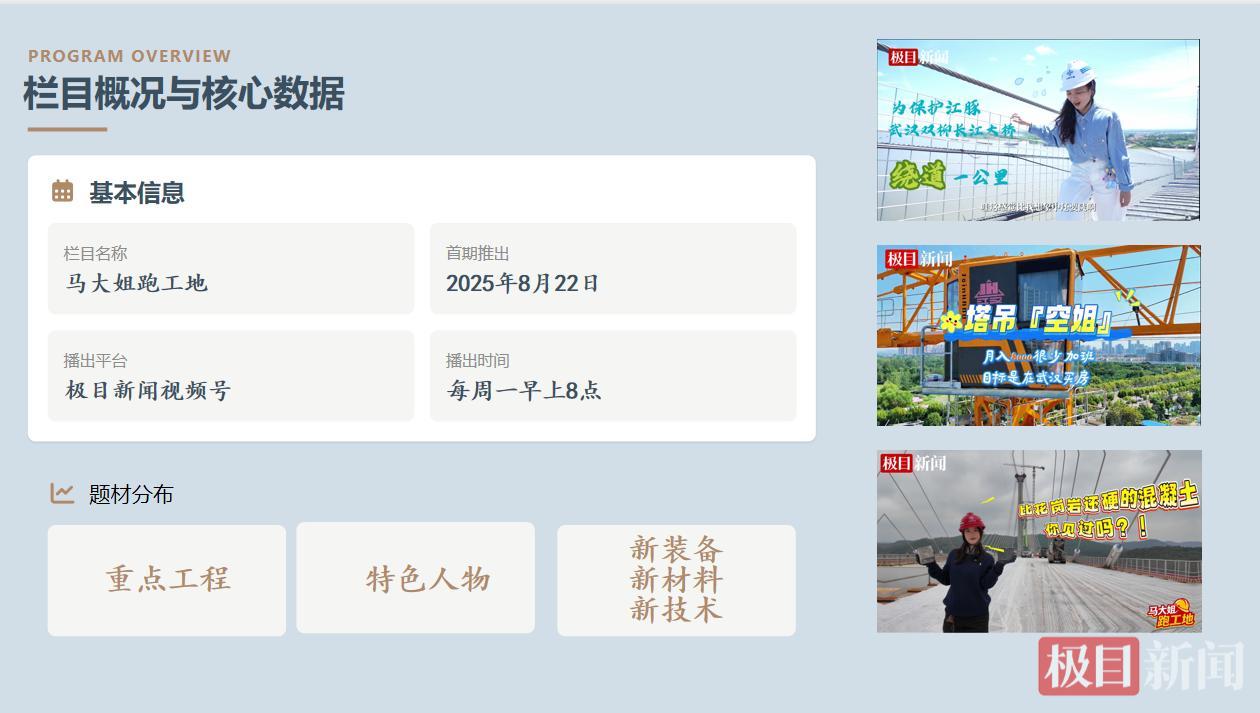
Task: Click the 马大姐跑工地 program name card
Action: (x=231, y=268)
